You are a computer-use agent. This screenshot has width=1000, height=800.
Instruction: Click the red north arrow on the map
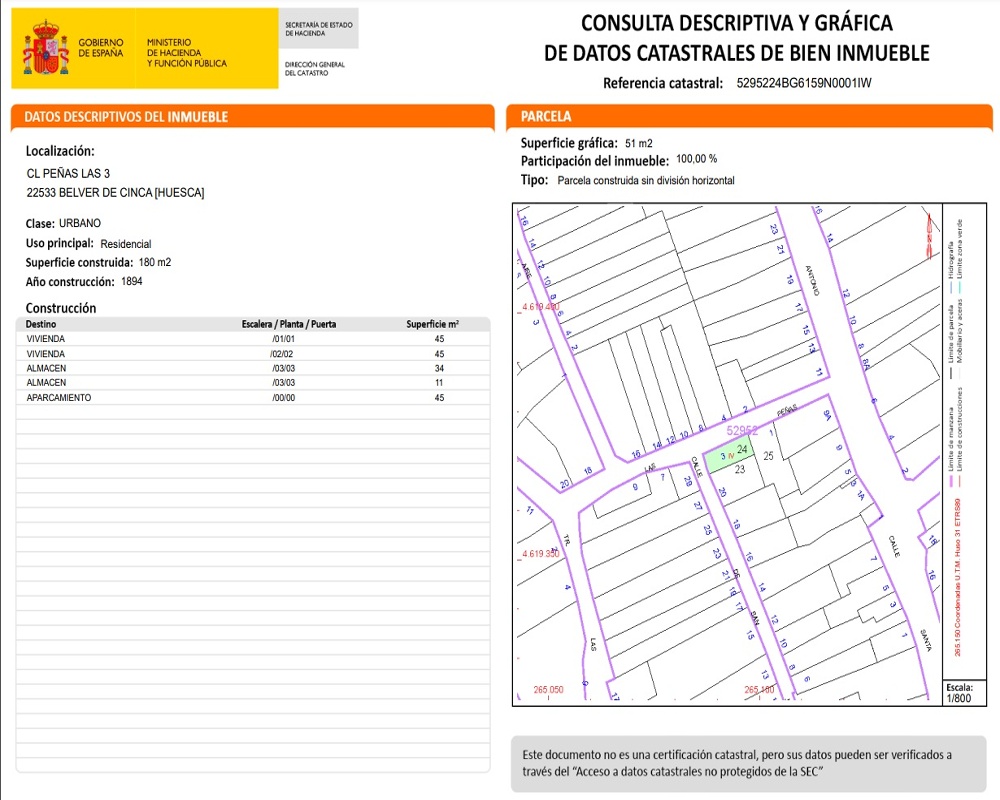(930, 236)
